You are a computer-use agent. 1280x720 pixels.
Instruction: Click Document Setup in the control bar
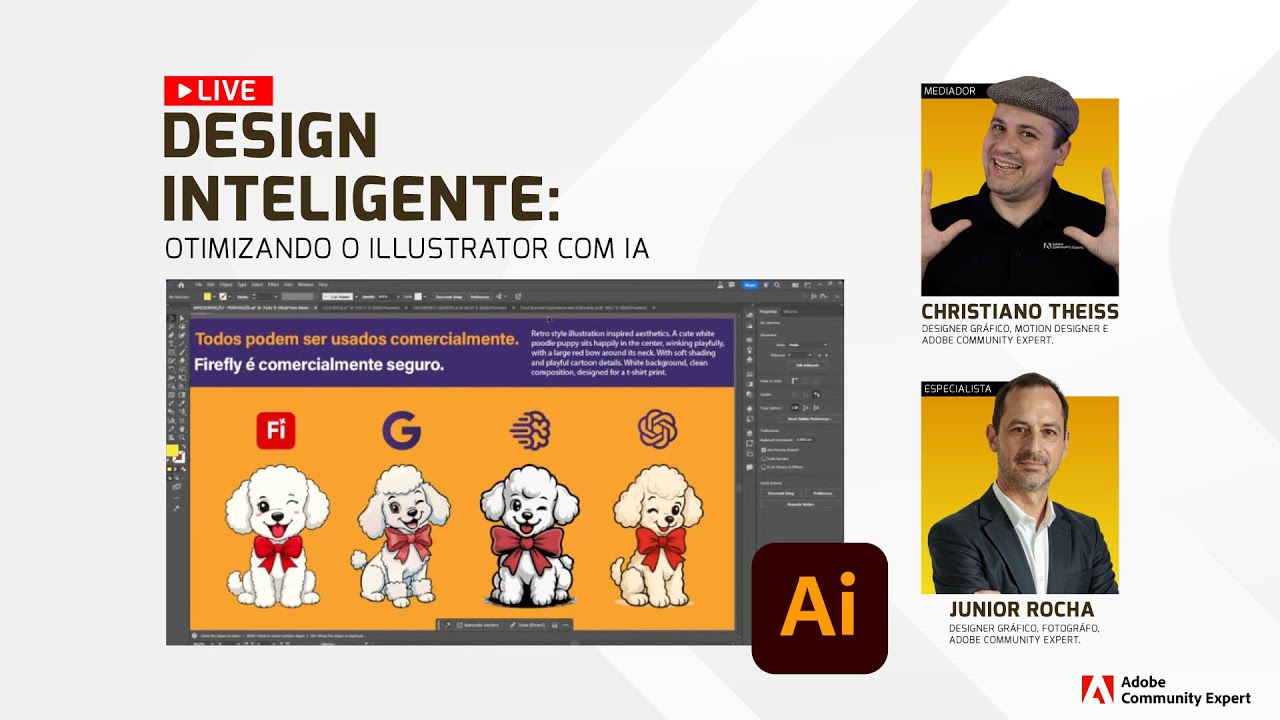pyautogui.click(x=449, y=297)
